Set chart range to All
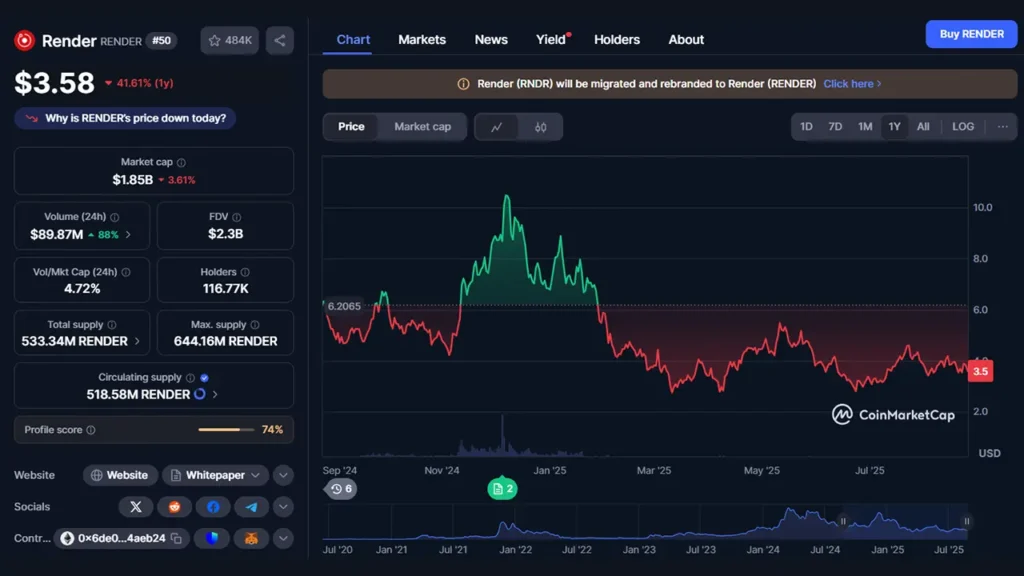 click(923, 127)
